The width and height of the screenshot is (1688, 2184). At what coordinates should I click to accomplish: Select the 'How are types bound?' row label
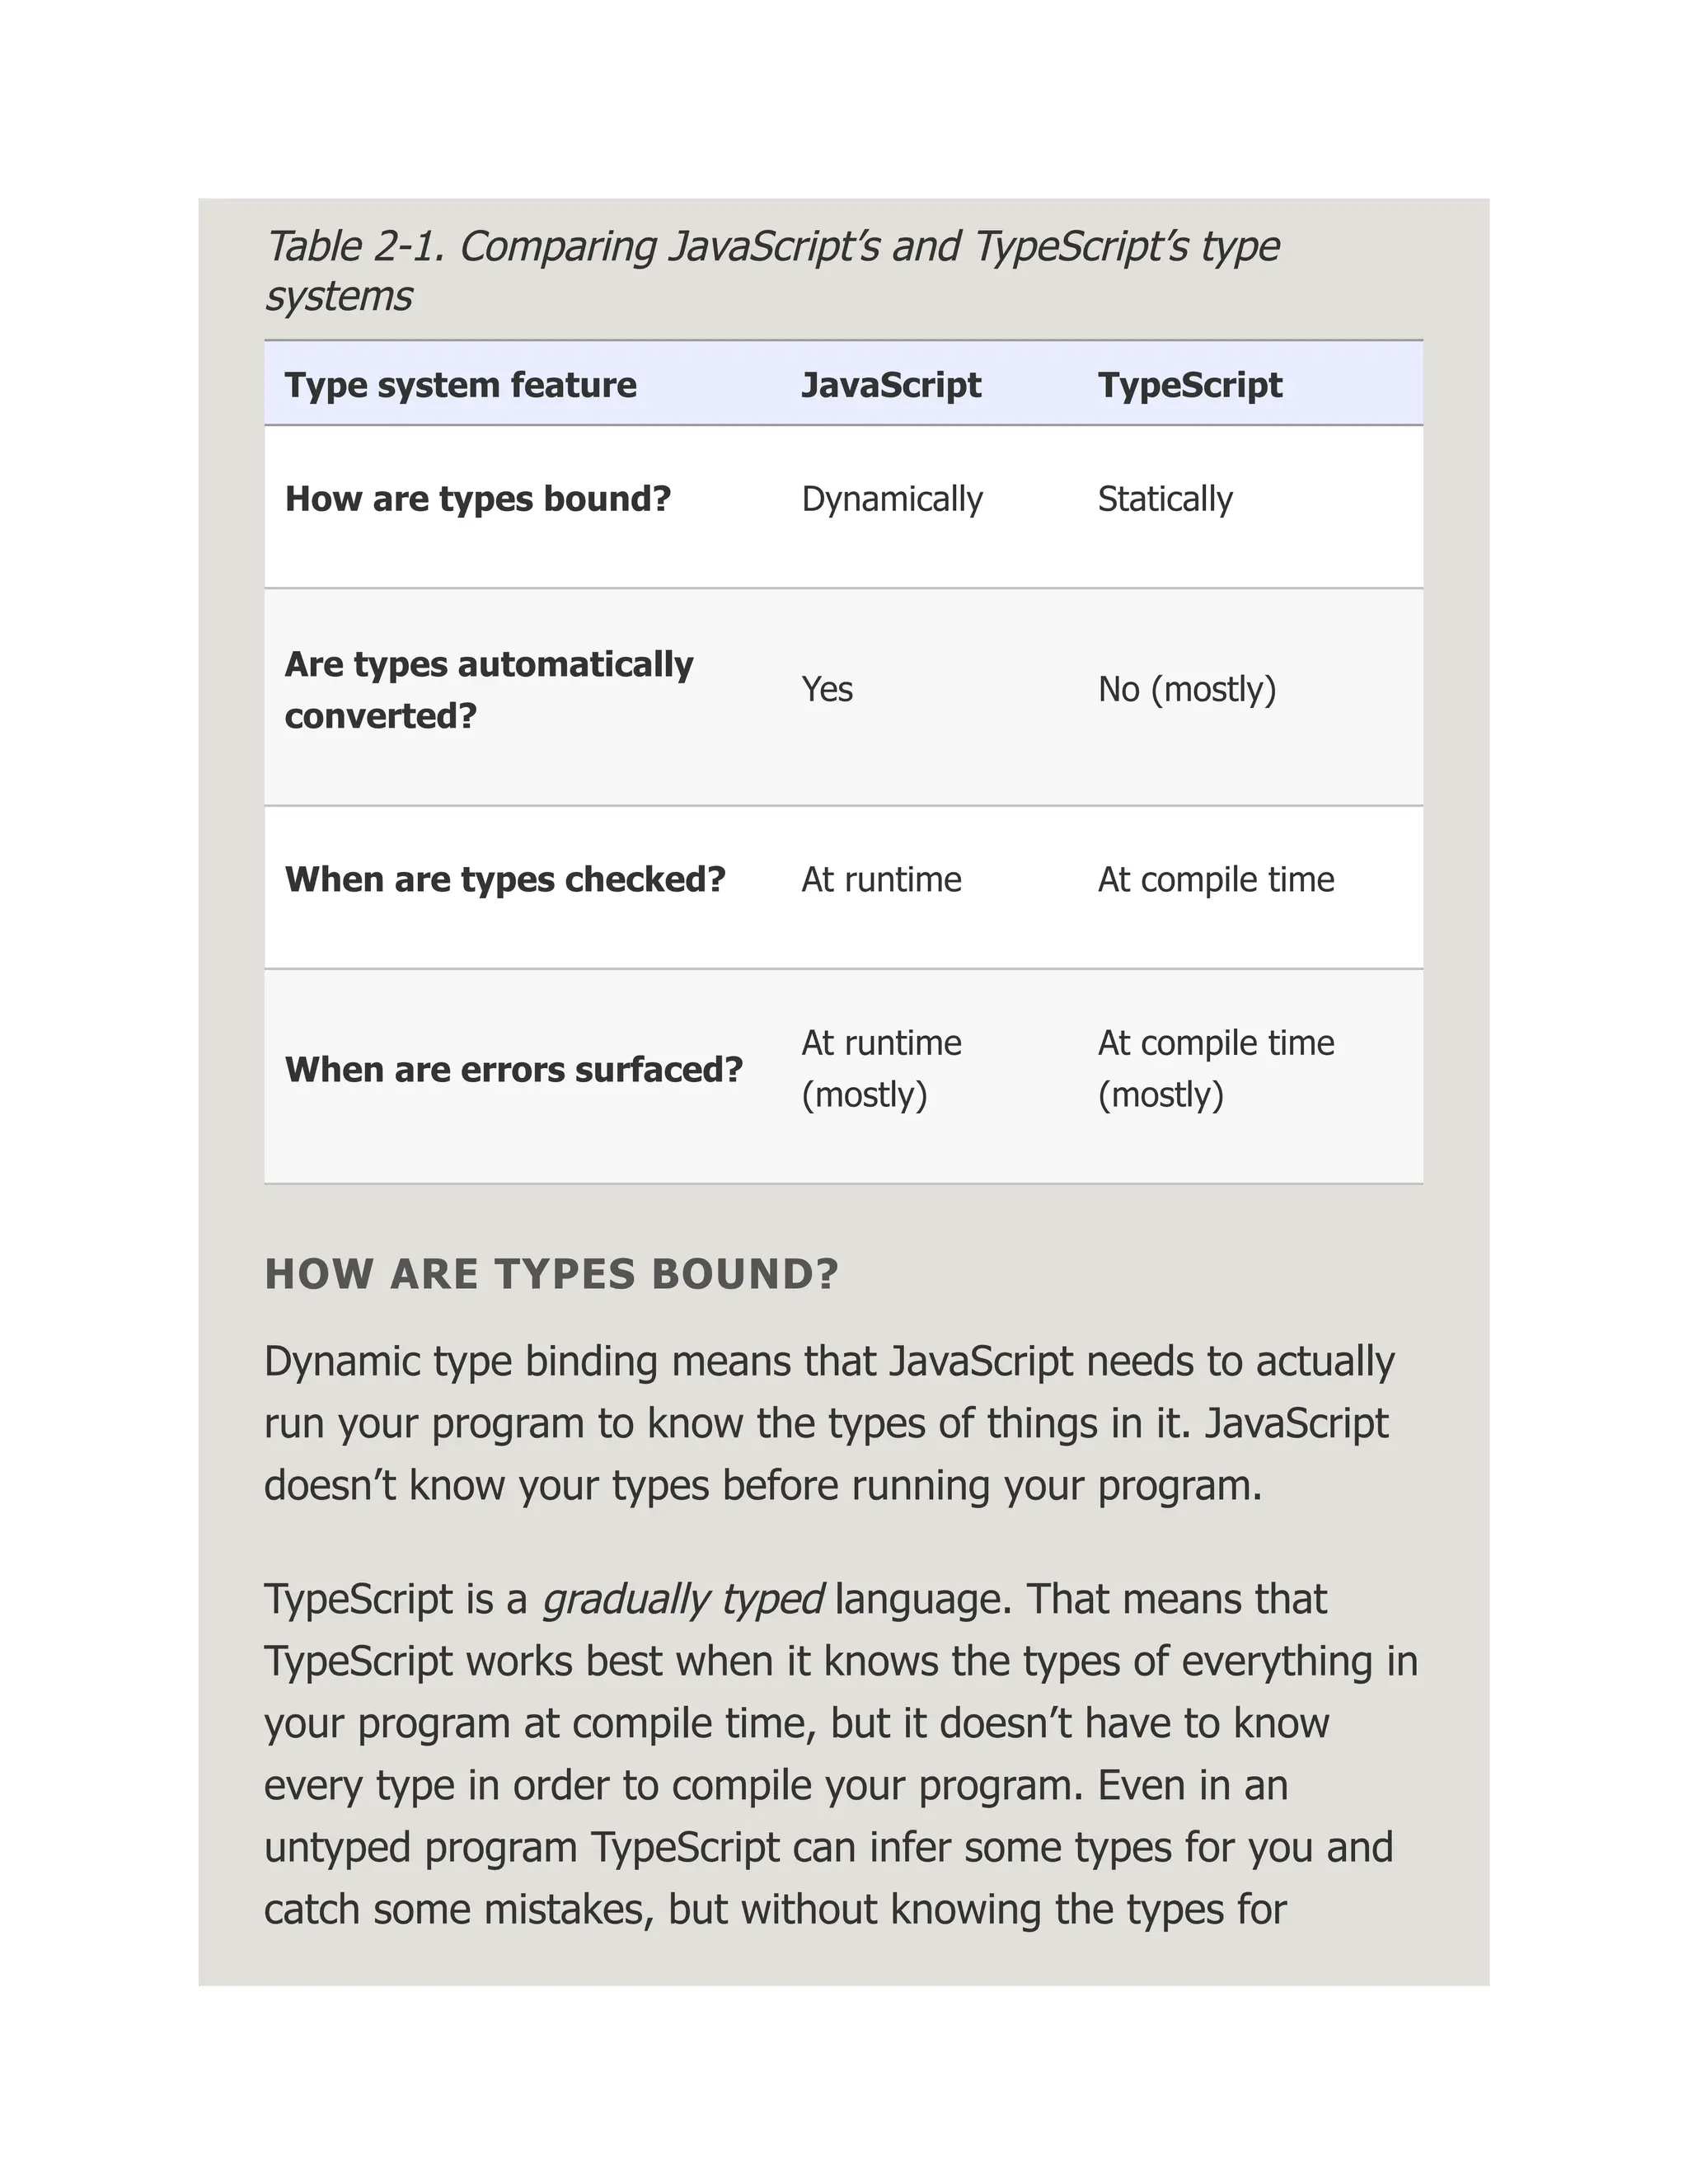[x=477, y=499]
